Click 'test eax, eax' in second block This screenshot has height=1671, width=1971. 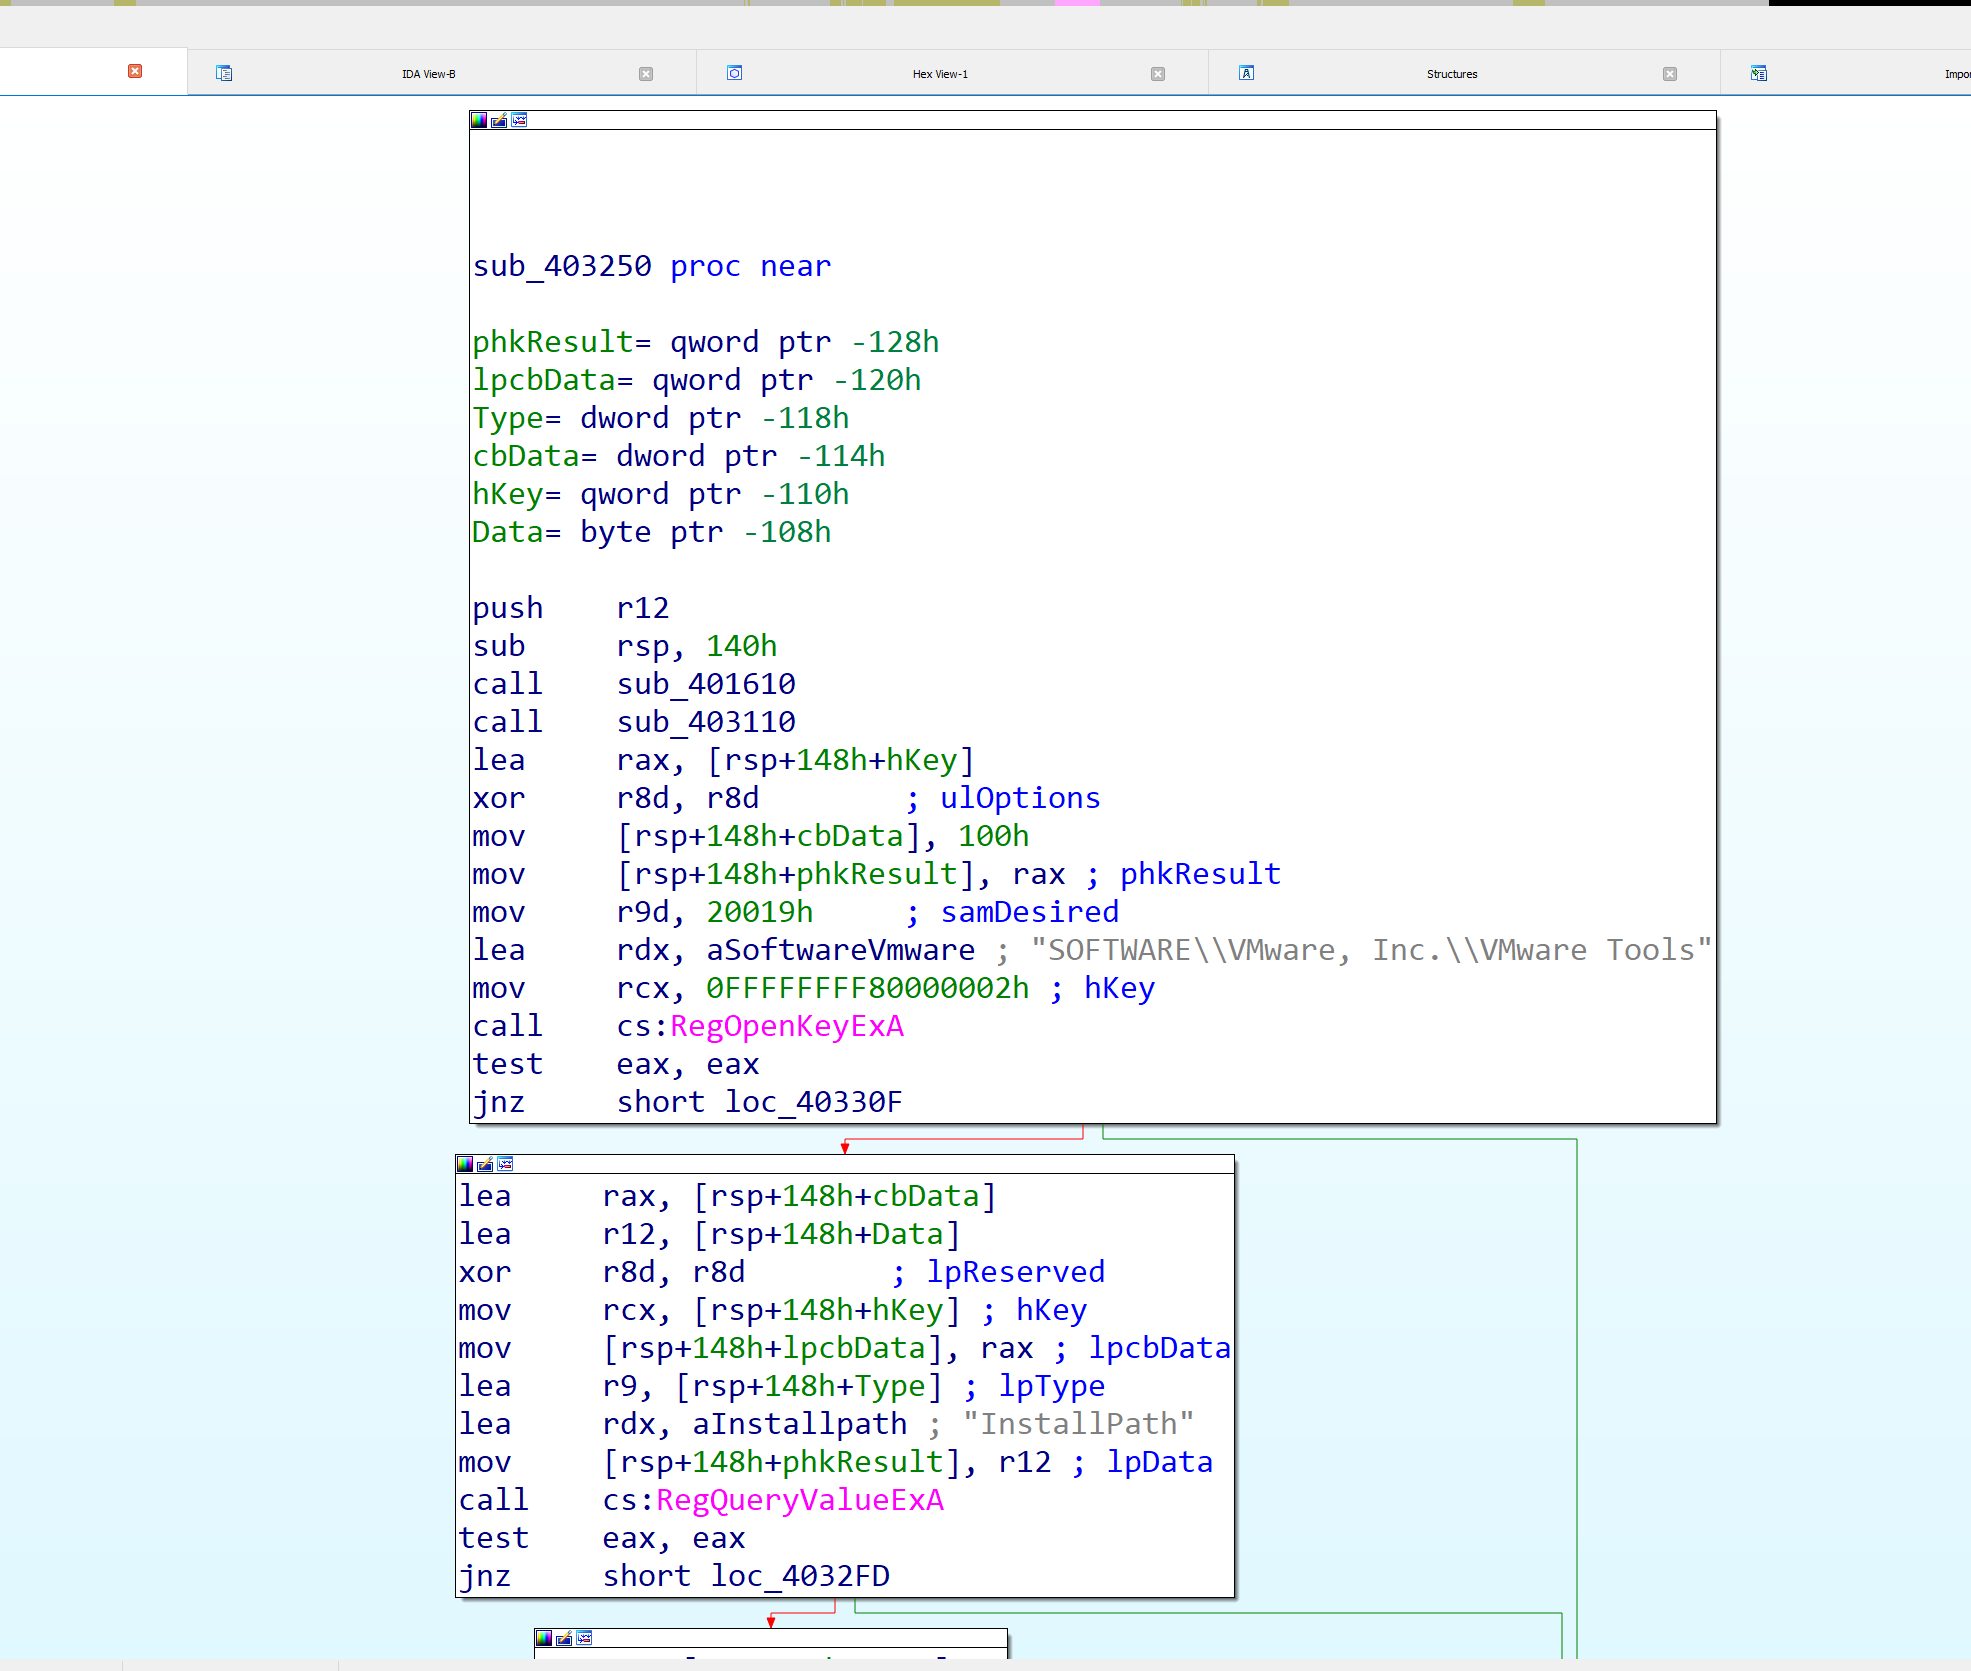(602, 1538)
